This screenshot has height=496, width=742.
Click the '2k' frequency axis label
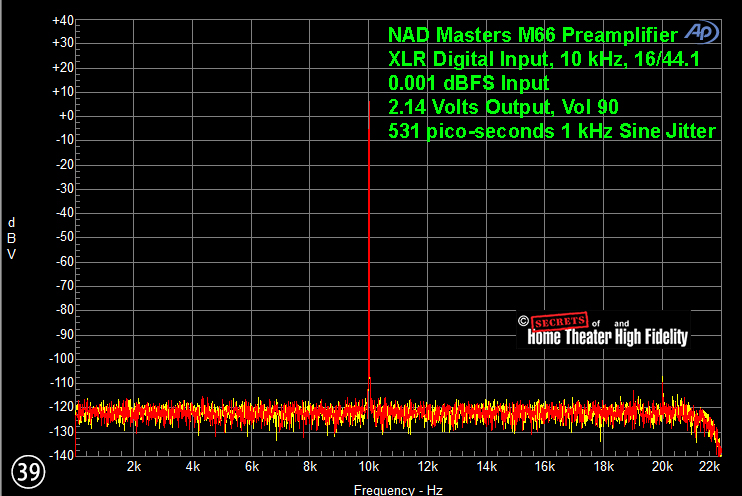click(x=134, y=467)
